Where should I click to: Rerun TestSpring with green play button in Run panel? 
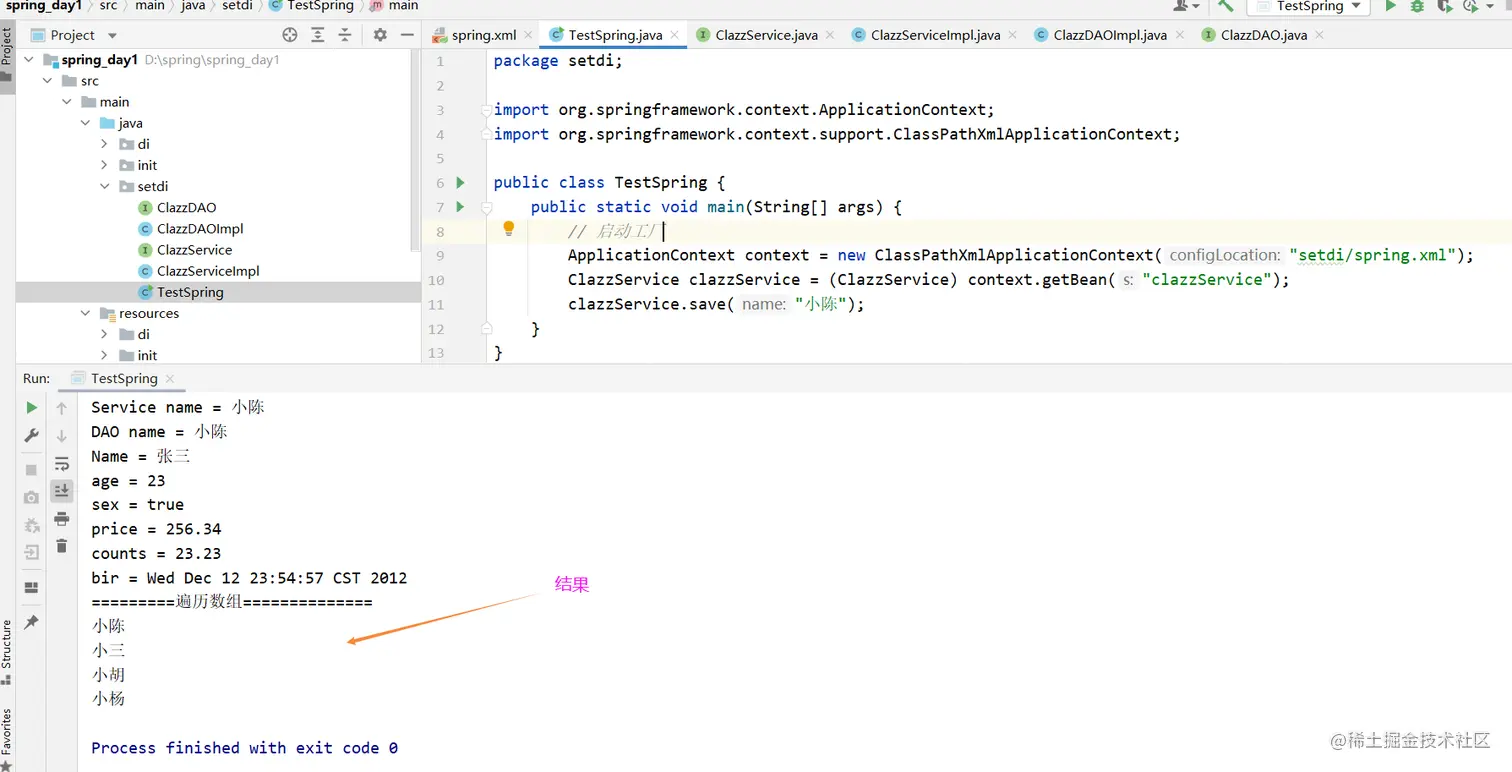(x=32, y=407)
